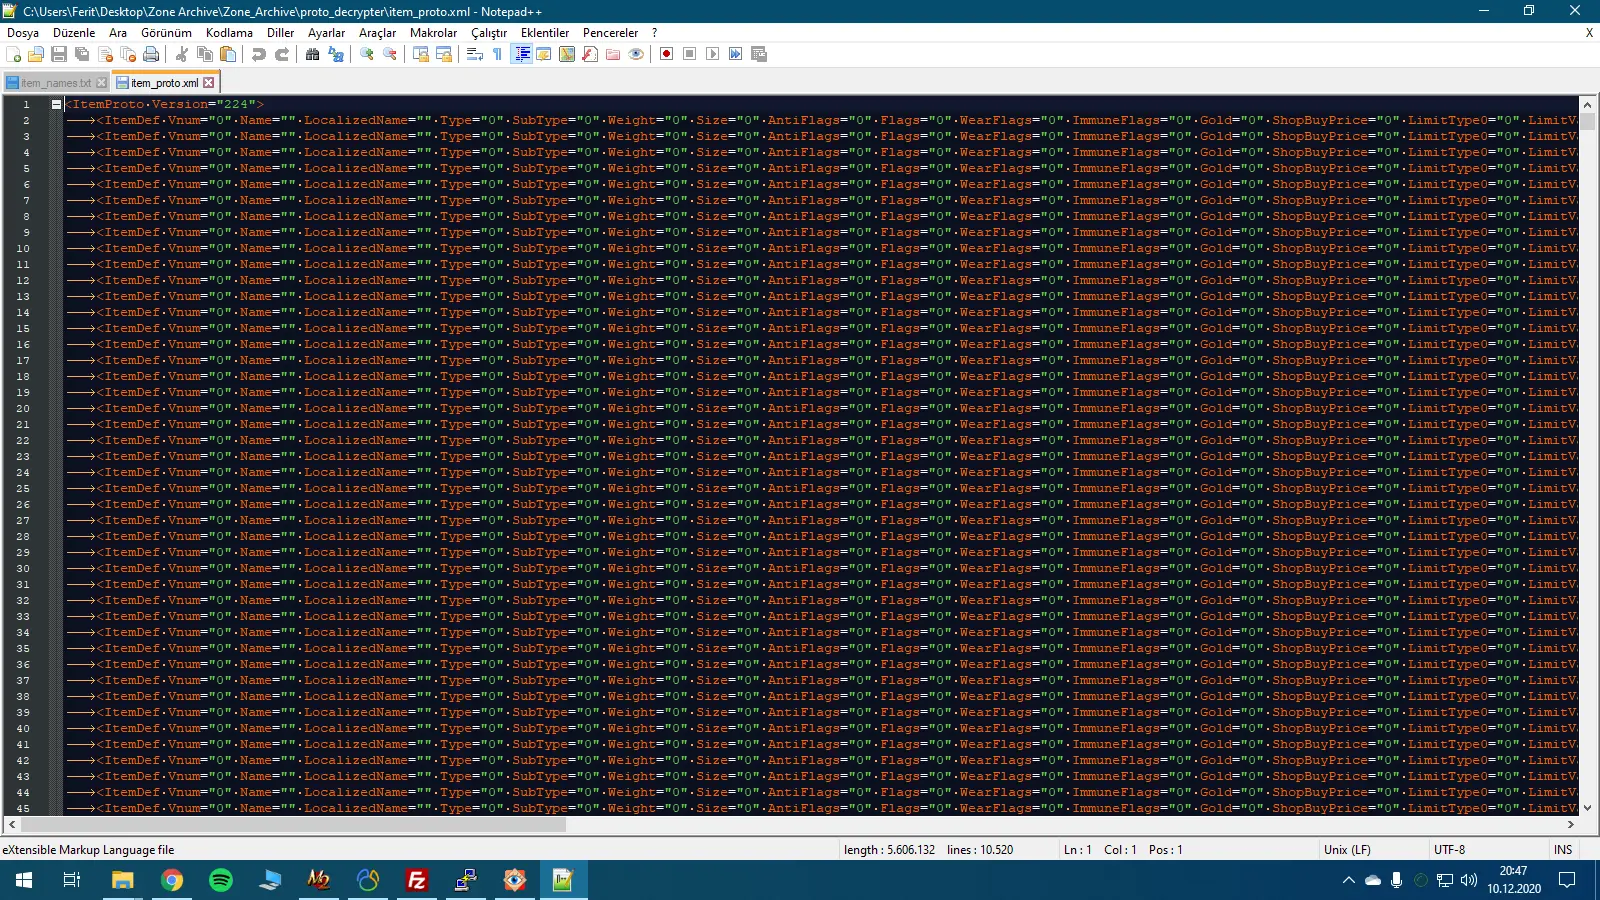Image resolution: width=1600 pixels, height=900 pixels.
Task: Open the Diller menu
Action: point(281,33)
